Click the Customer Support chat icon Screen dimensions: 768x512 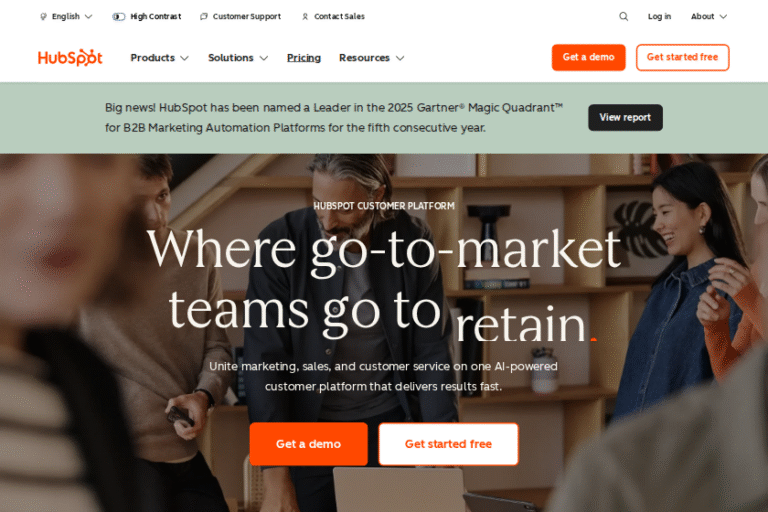[x=204, y=17]
